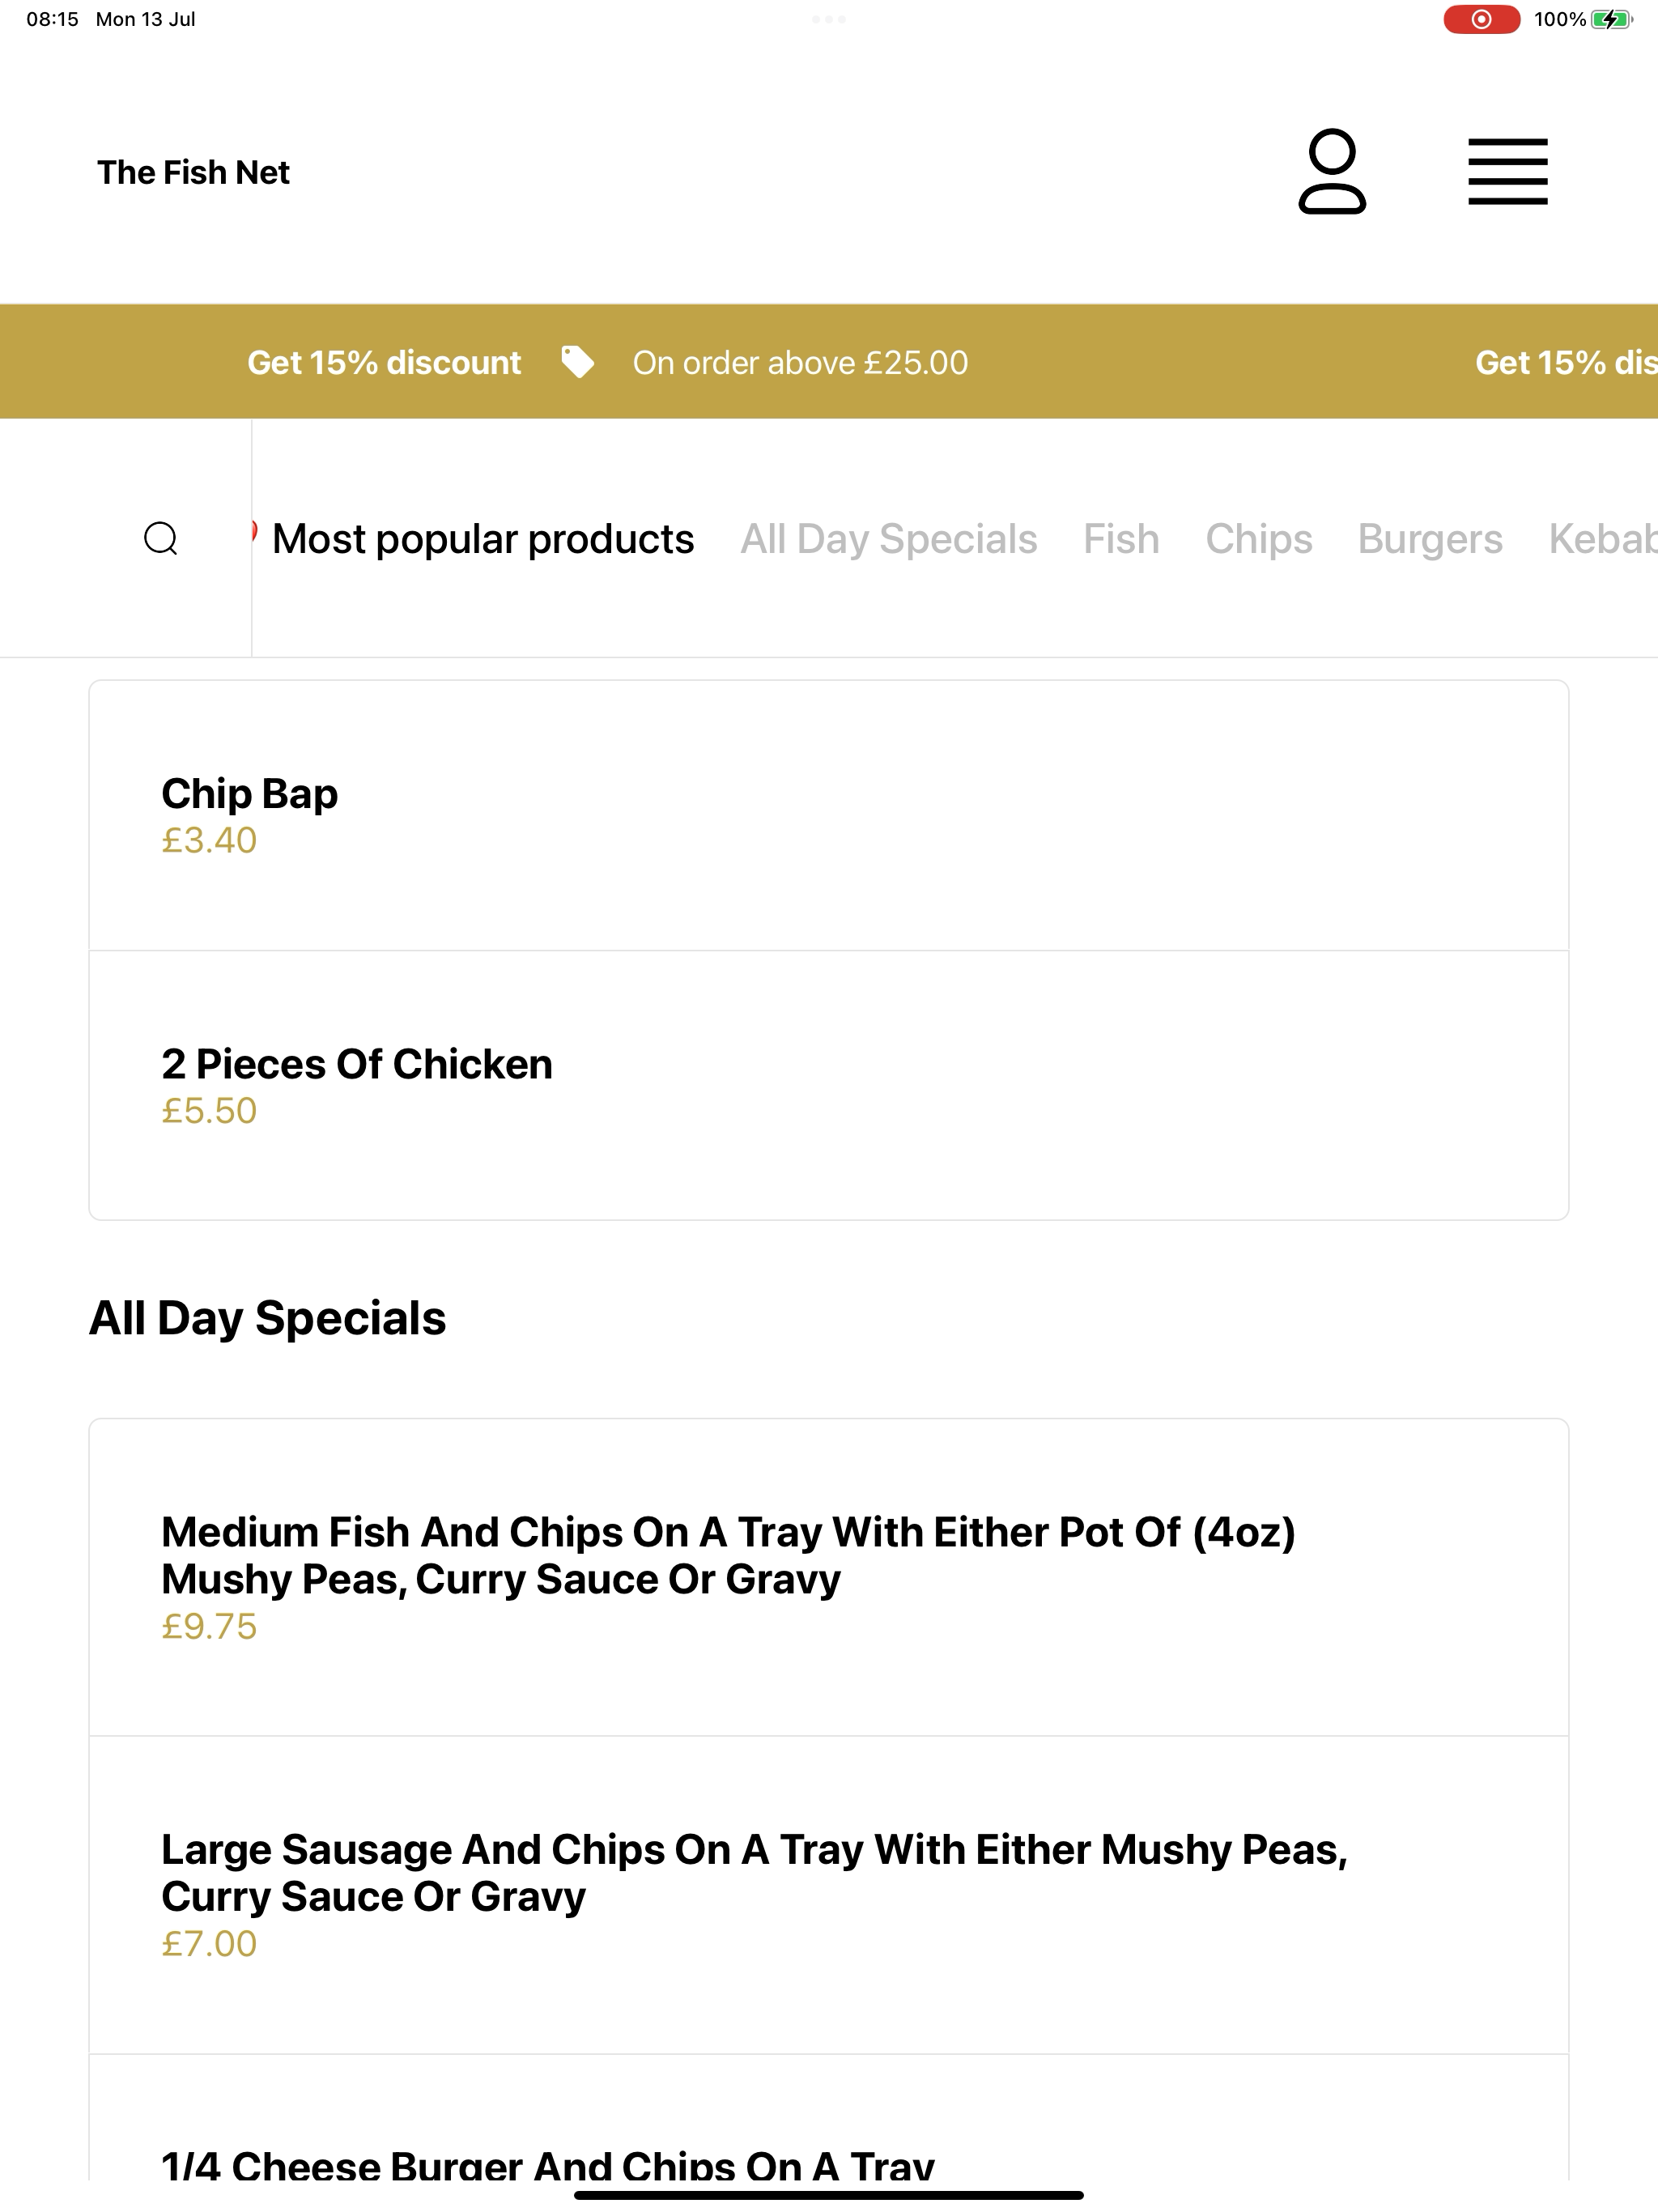The height and width of the screenshot is (2212, 1658).
Task: Tap the red screen recording indicator
Action: [1481, 19]
